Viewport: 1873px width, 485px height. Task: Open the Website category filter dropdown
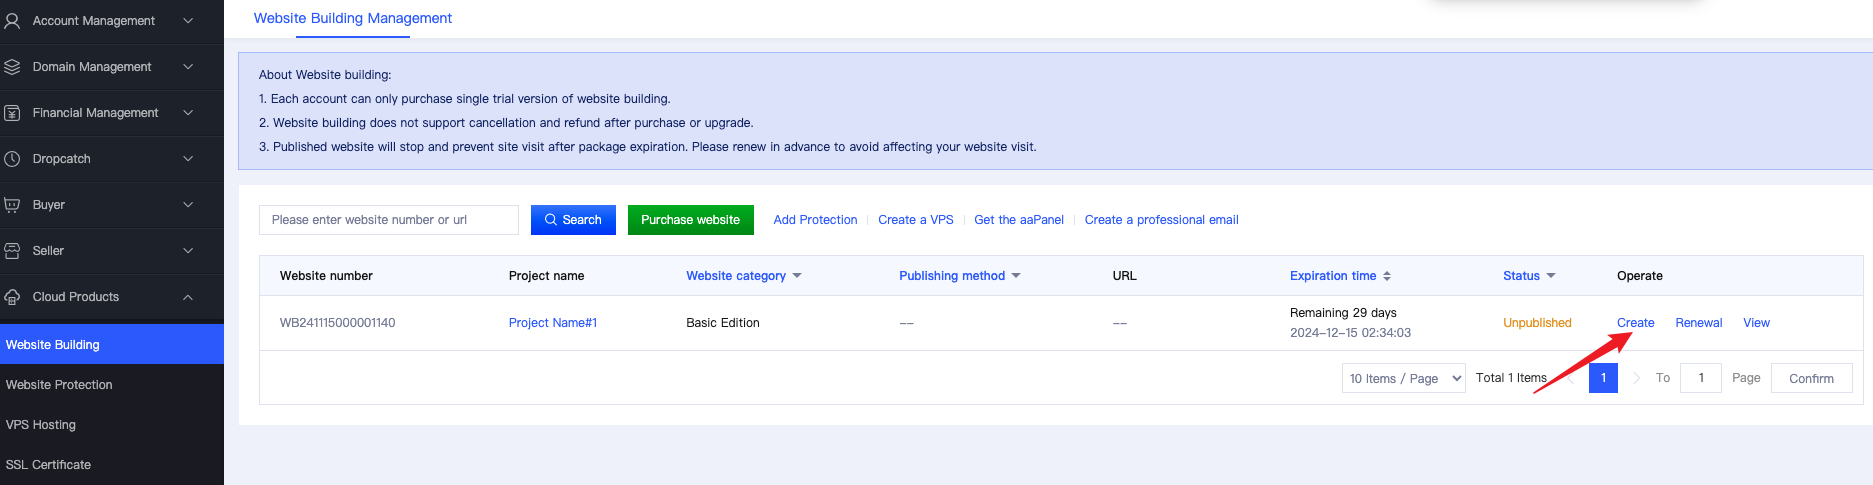coord(797,276)
